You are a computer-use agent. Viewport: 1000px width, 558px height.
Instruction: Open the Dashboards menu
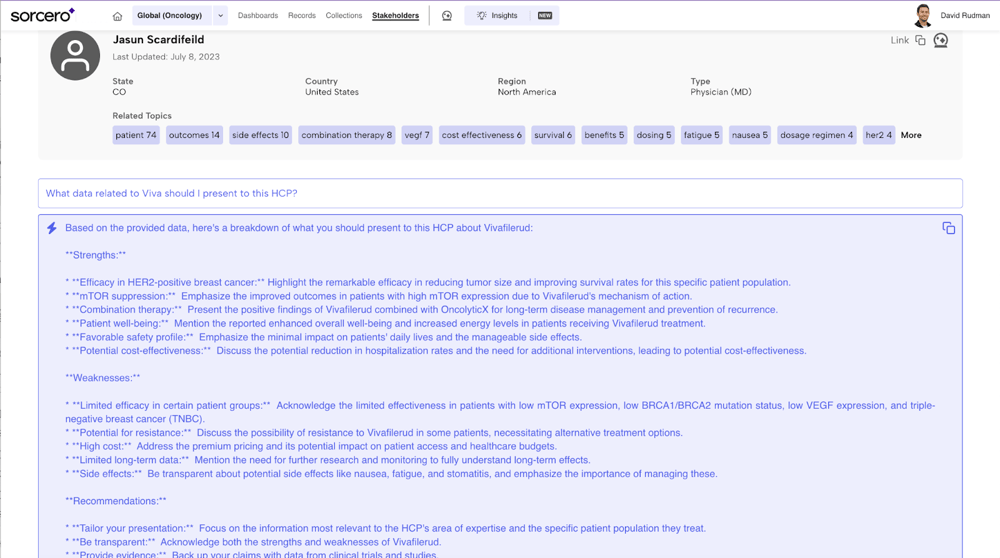pos(258,15)
